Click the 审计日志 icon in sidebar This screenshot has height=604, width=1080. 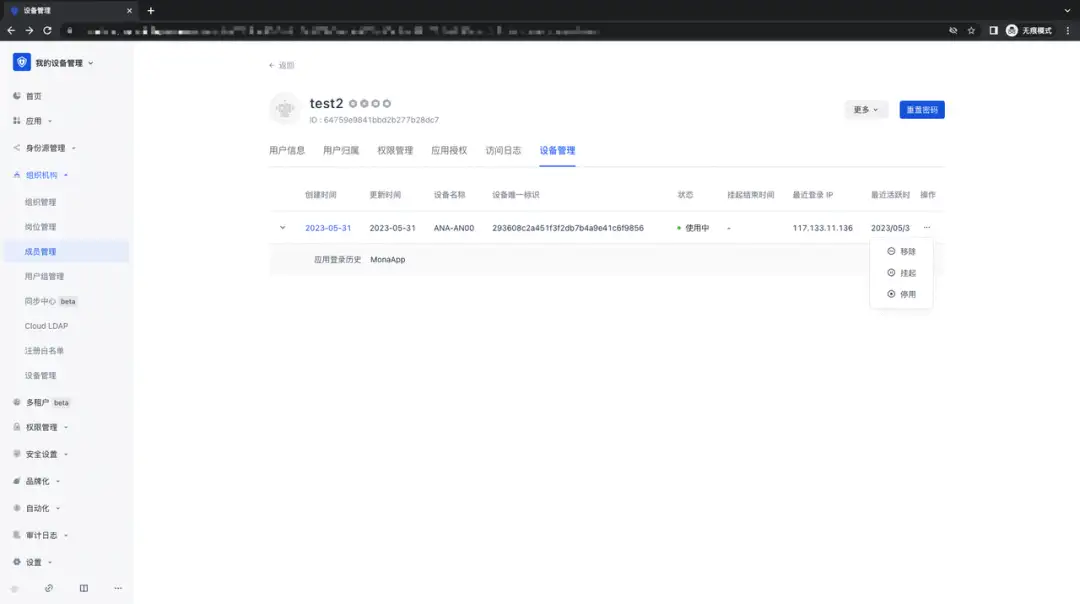tap(17, 534)
